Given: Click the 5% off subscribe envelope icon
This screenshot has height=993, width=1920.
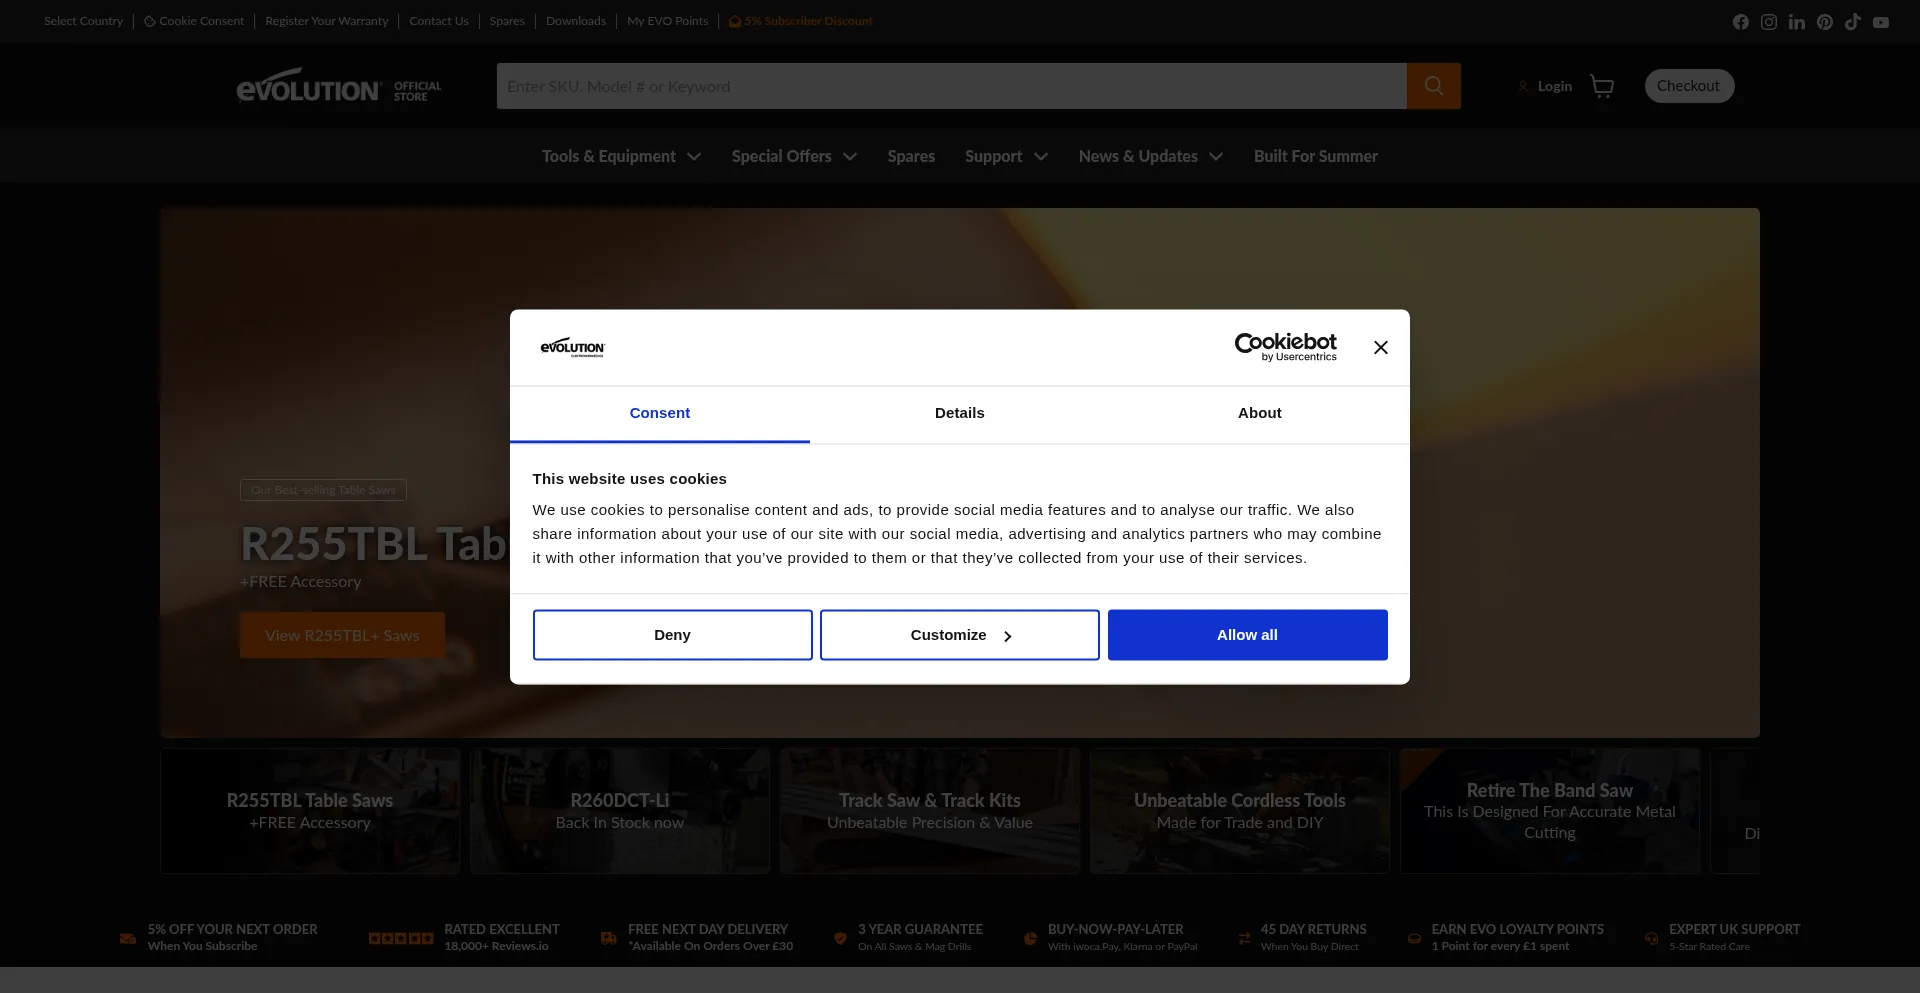Looking at the screenshot, I should (x=128, y=938).
